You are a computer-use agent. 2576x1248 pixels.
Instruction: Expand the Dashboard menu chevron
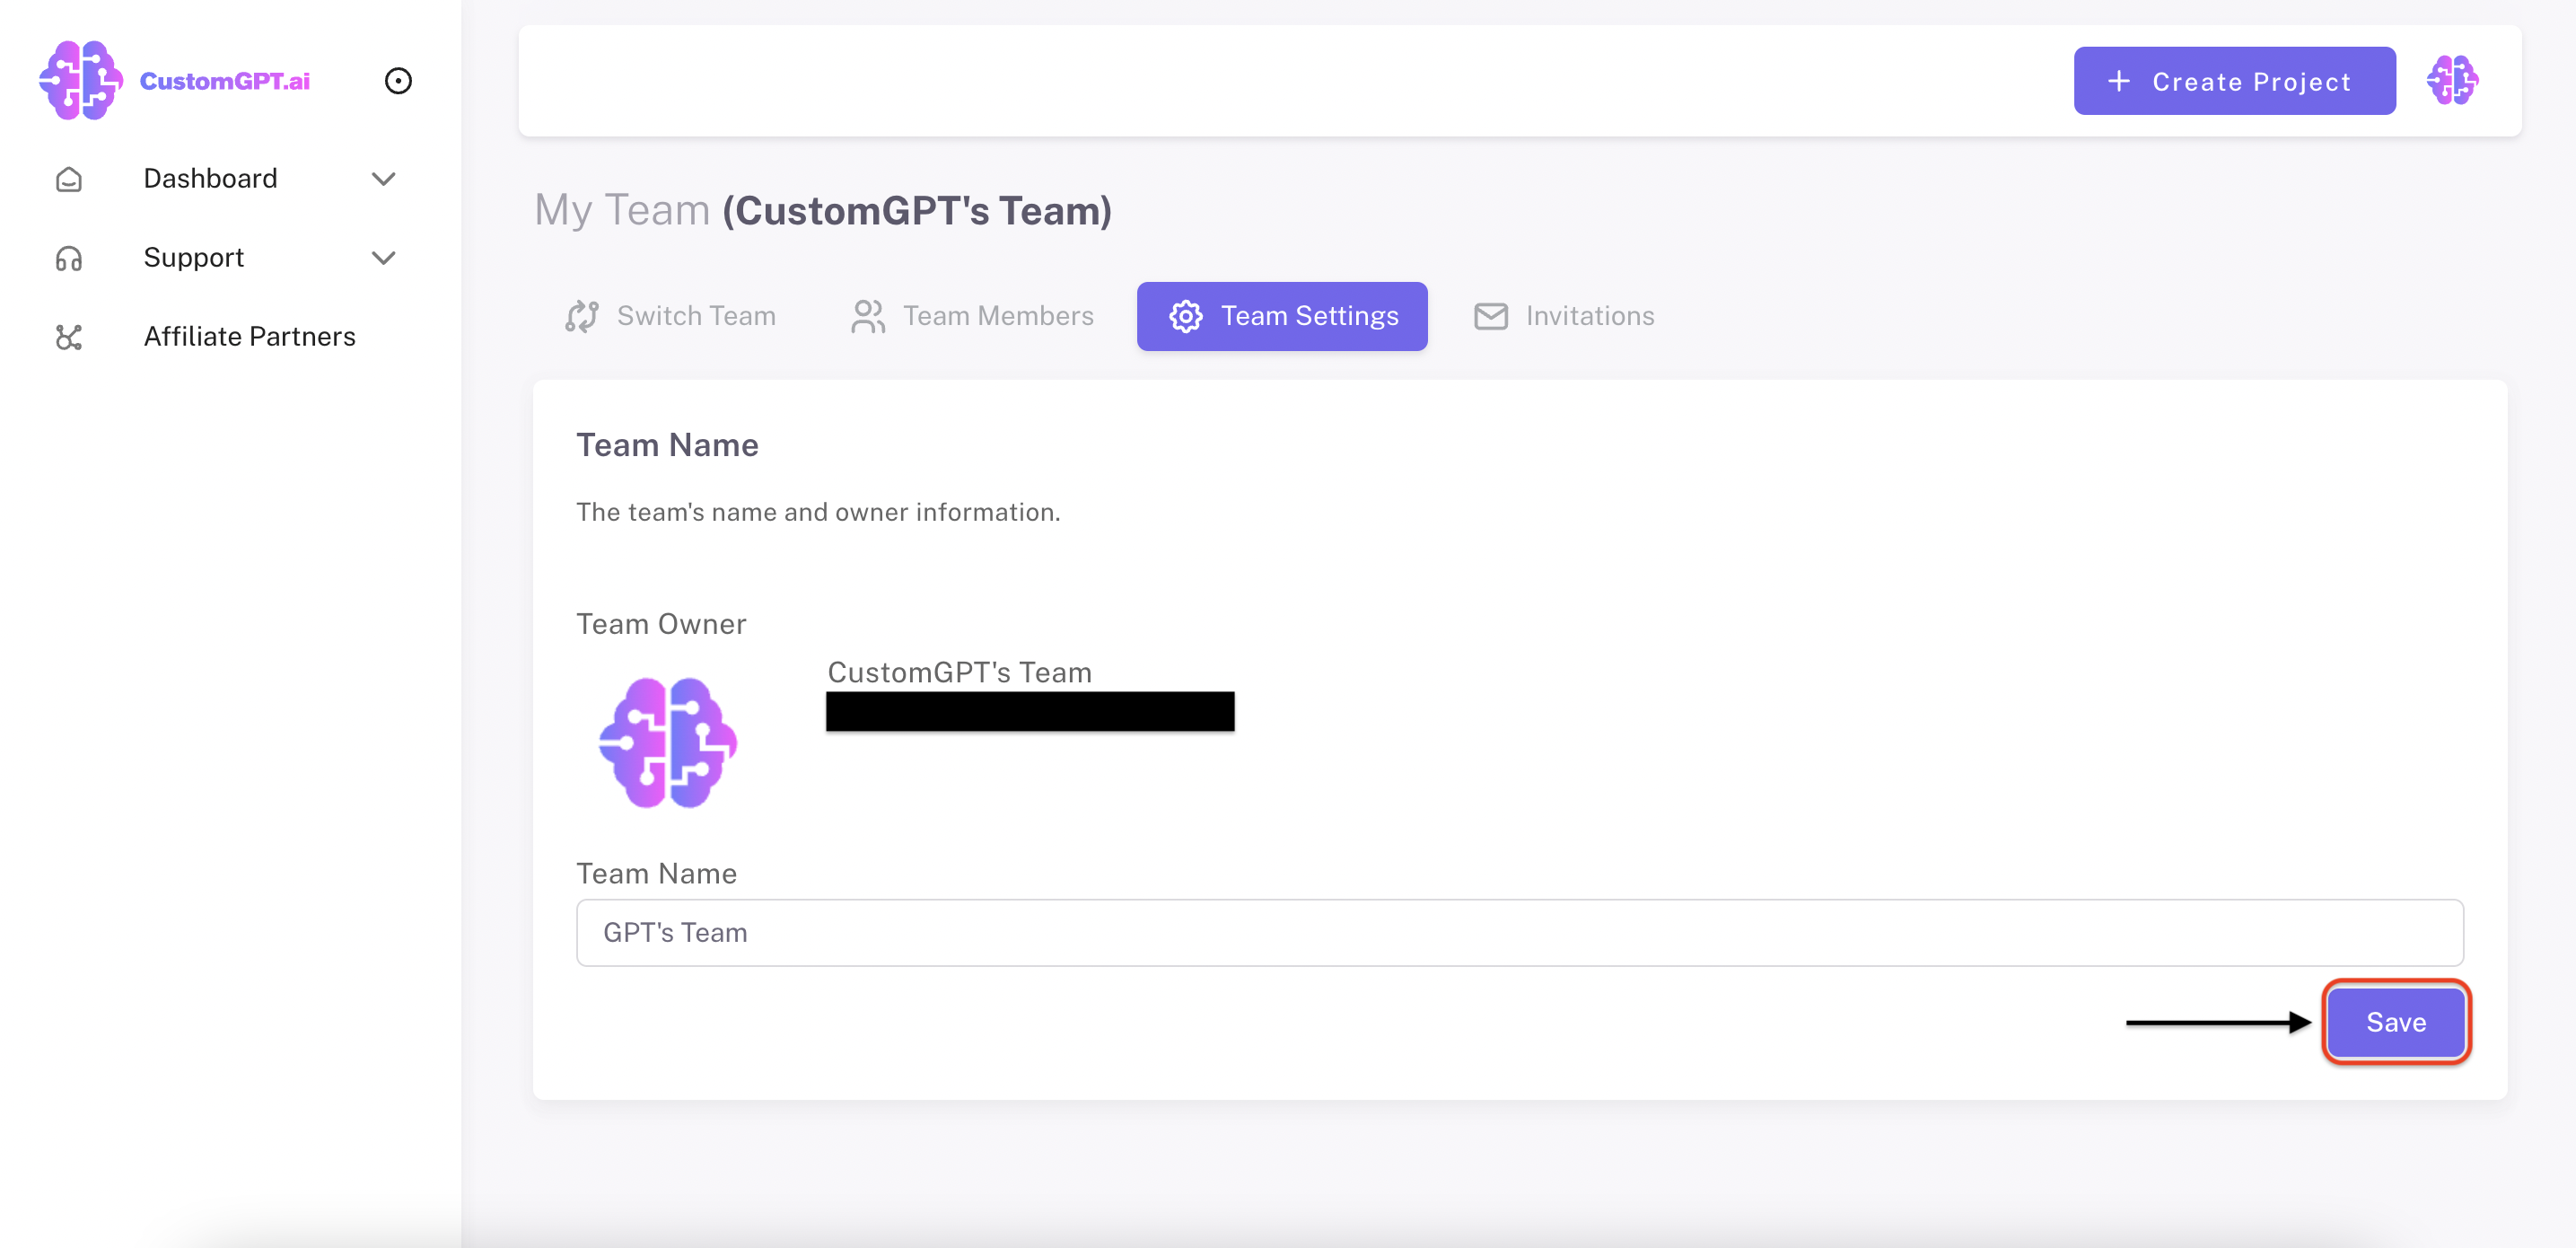pos(384,179)
